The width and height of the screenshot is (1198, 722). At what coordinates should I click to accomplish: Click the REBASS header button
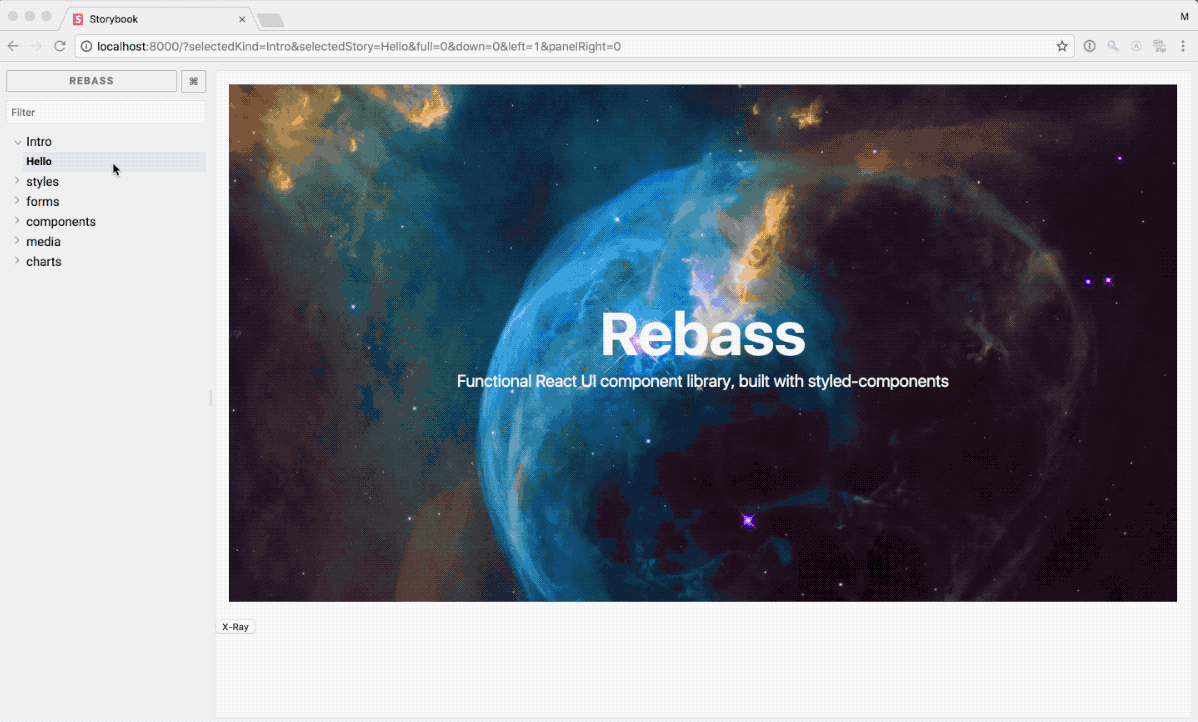(x=92, y=81)
